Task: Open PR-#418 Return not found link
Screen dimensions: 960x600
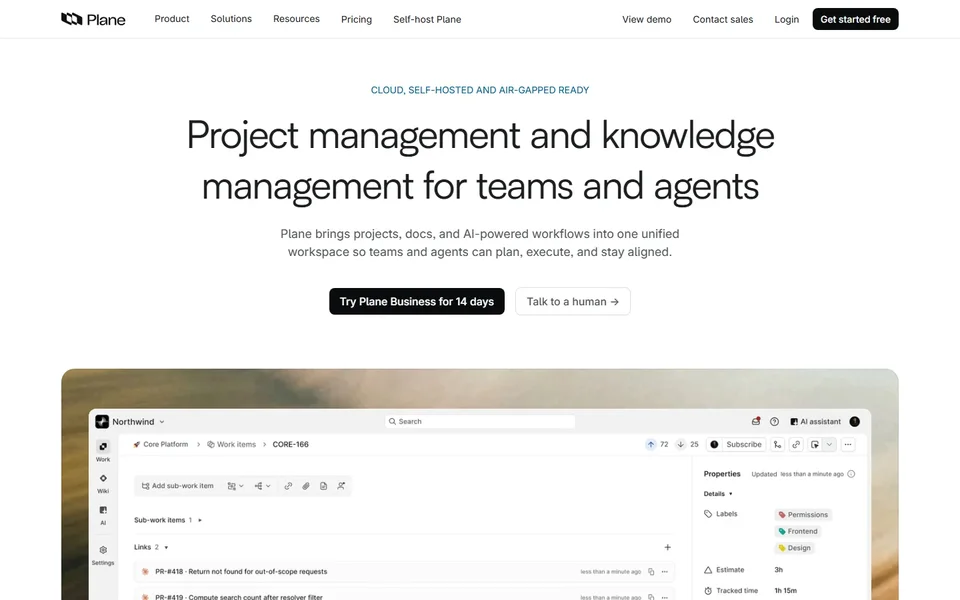Action: click(241, 572)
